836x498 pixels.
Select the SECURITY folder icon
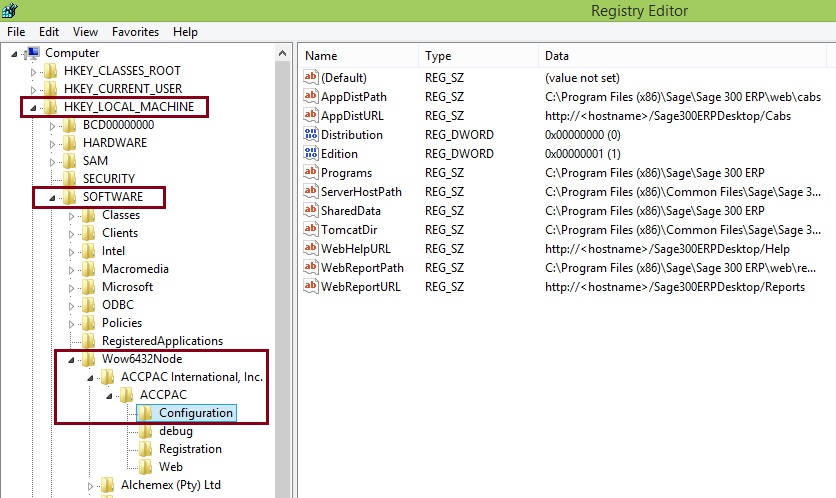pos(69,178)
